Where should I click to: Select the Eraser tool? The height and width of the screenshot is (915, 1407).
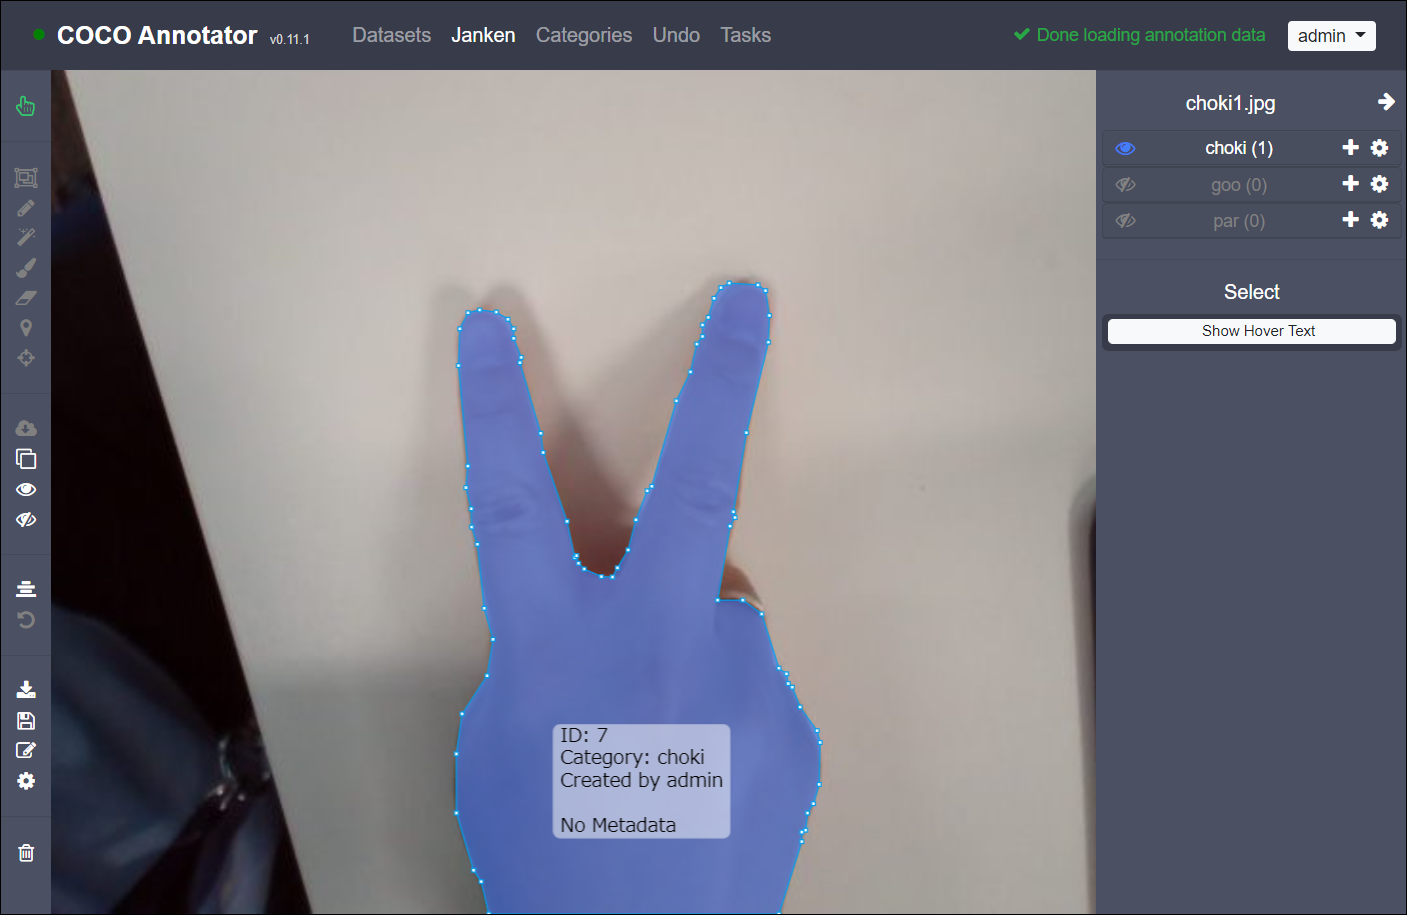[x=26, y=297]
